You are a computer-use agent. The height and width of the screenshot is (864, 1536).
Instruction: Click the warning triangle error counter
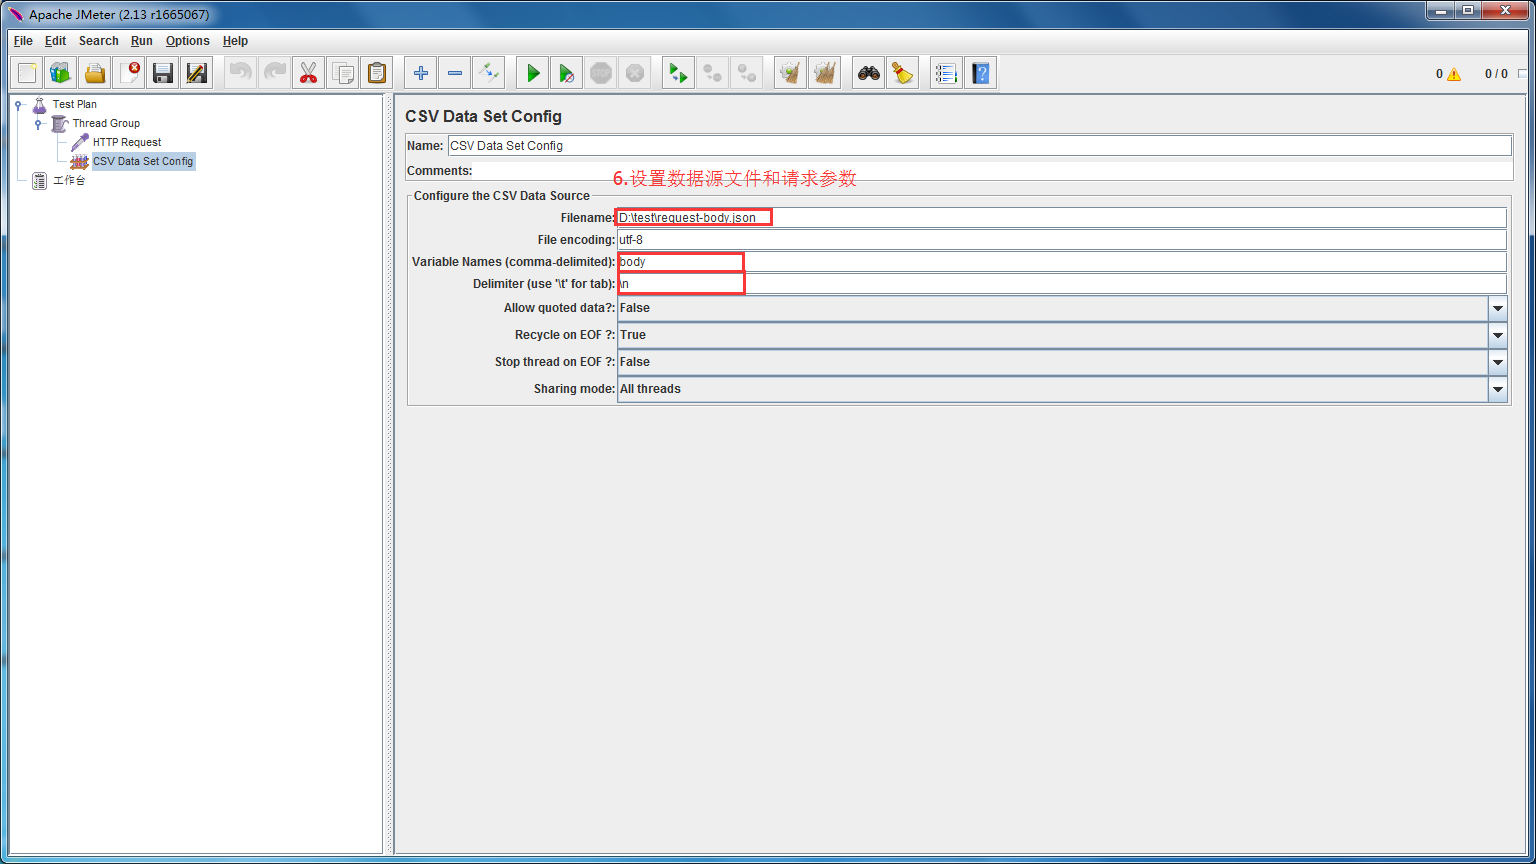1453,74
